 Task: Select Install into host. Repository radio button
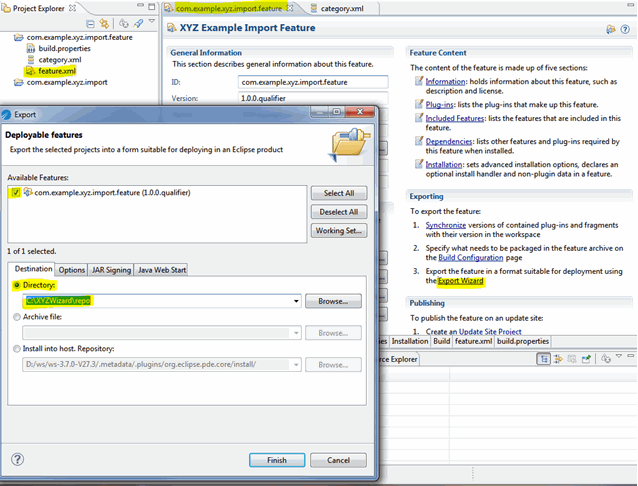[x=17, y=349]
